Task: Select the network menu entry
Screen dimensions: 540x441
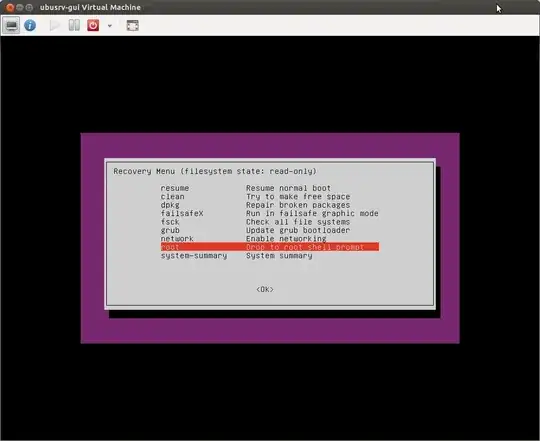Action: (177, 239)
